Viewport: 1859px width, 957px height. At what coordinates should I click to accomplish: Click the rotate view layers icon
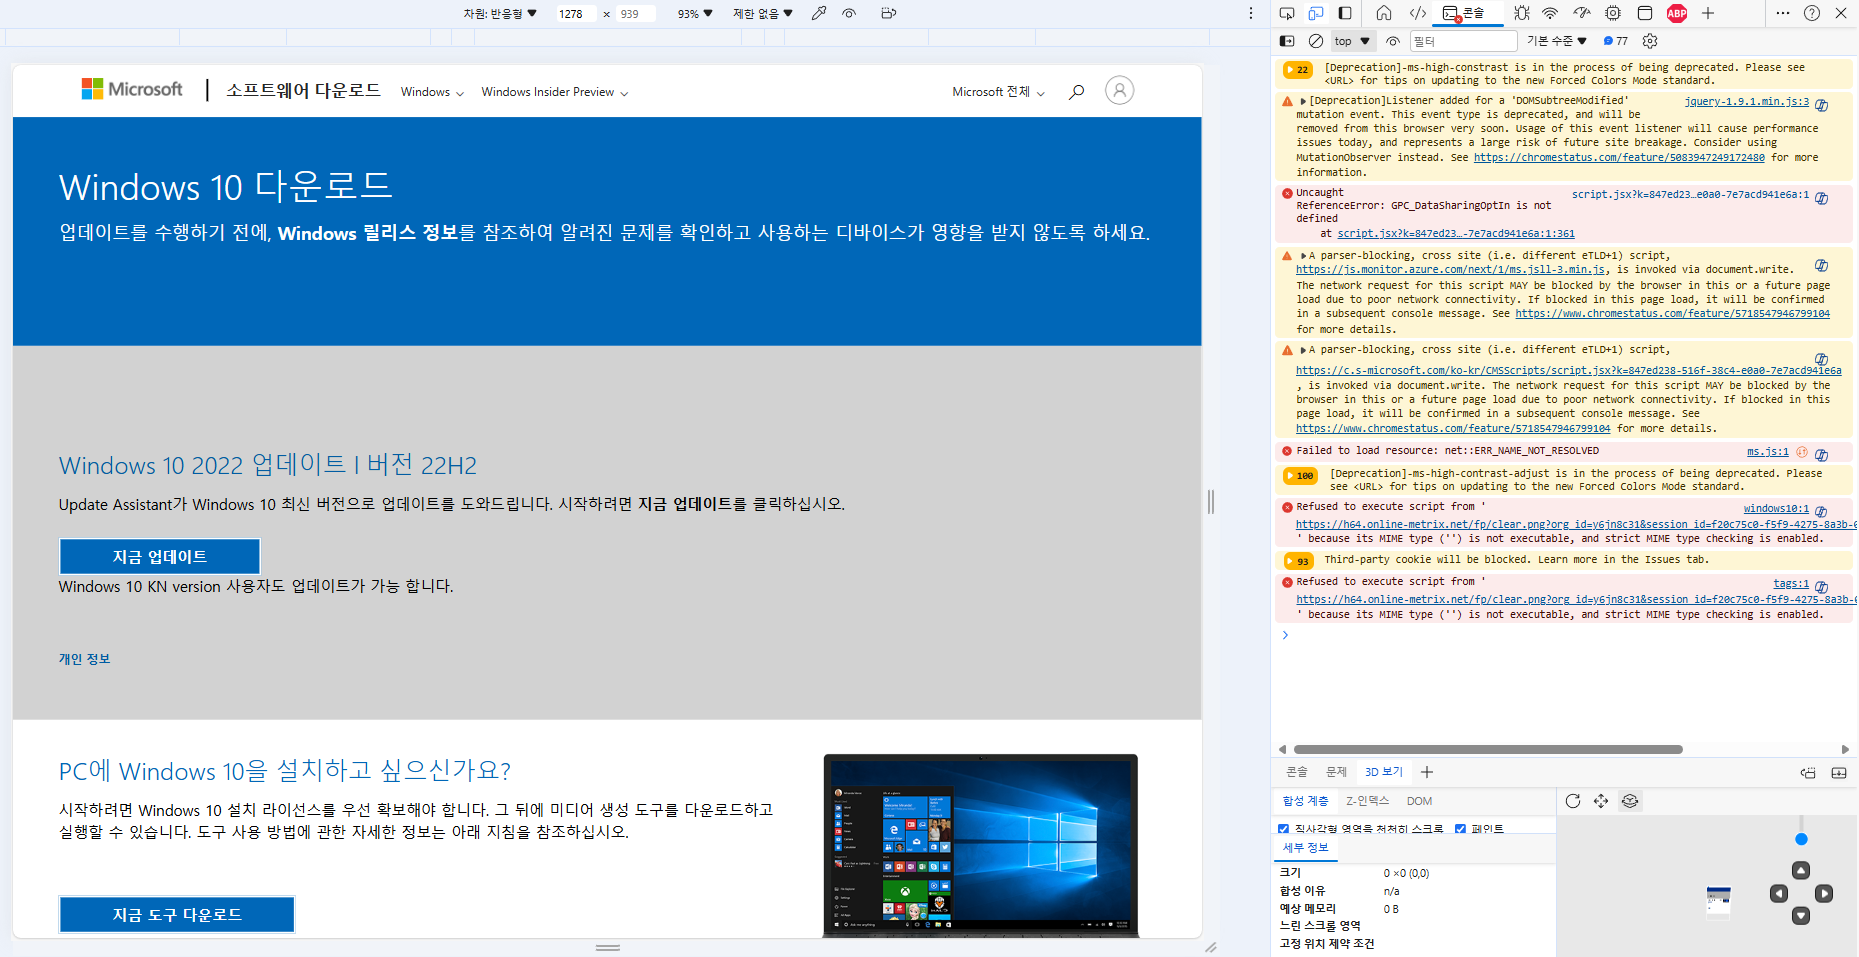[x=1630, y=801]
